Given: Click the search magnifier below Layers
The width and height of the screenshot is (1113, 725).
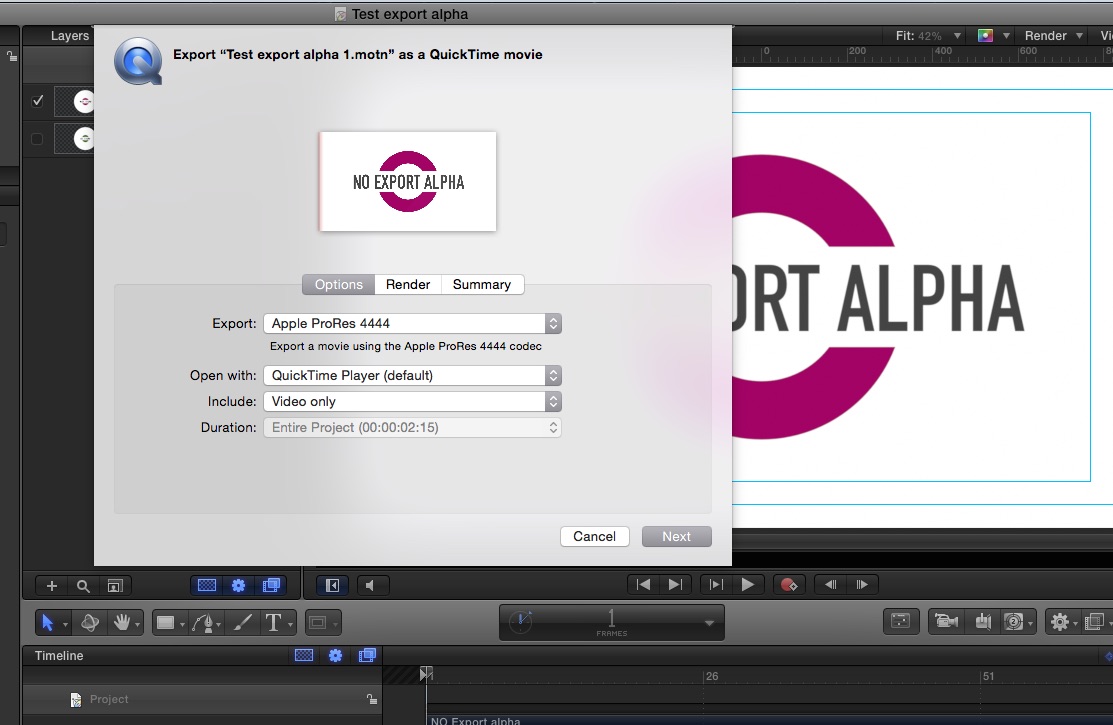Looking at the screenshot, I should (84, 586).
